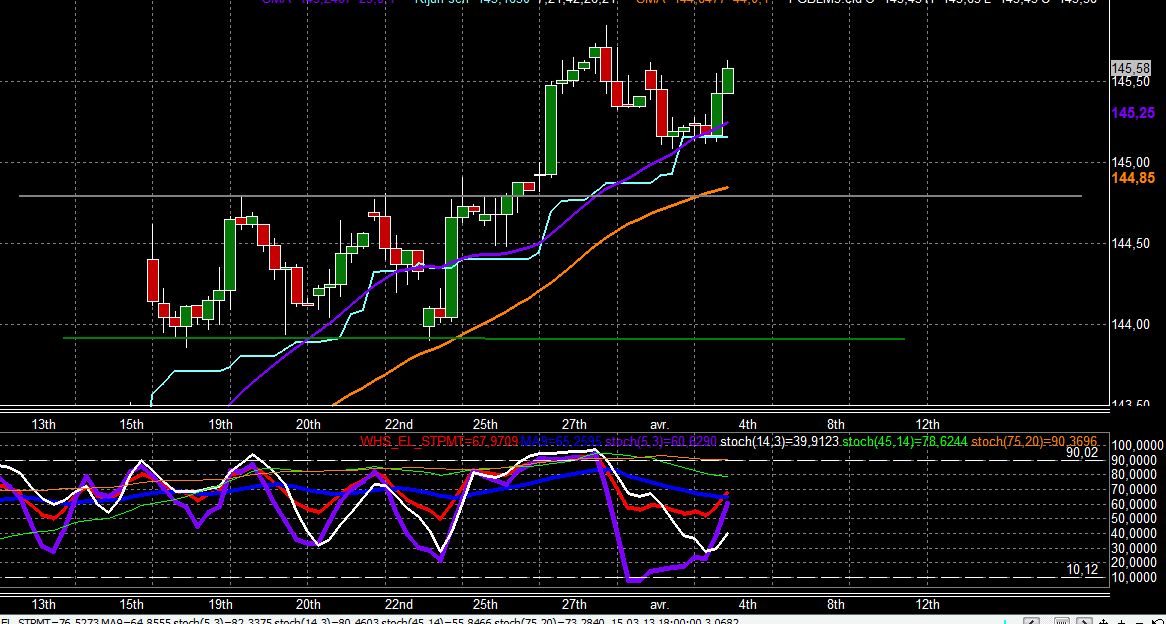Click the 12th date under the indicator panel
The image size is (1166, 624).
click(x=927, y=604)
